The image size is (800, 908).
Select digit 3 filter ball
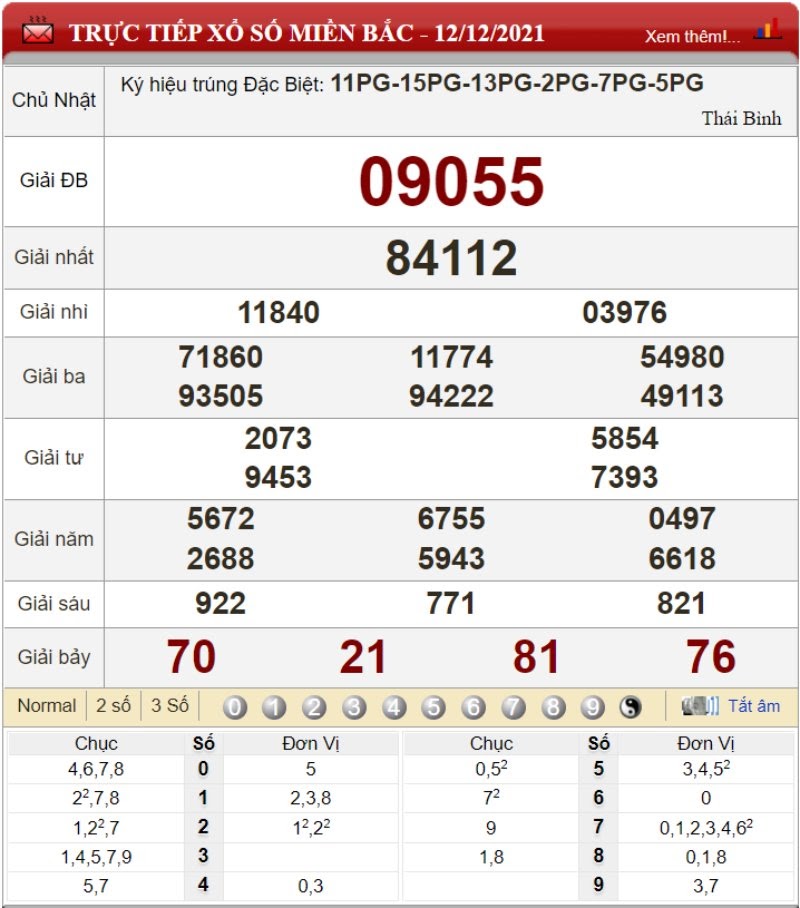pyautogui.click(x=354, y=707)
